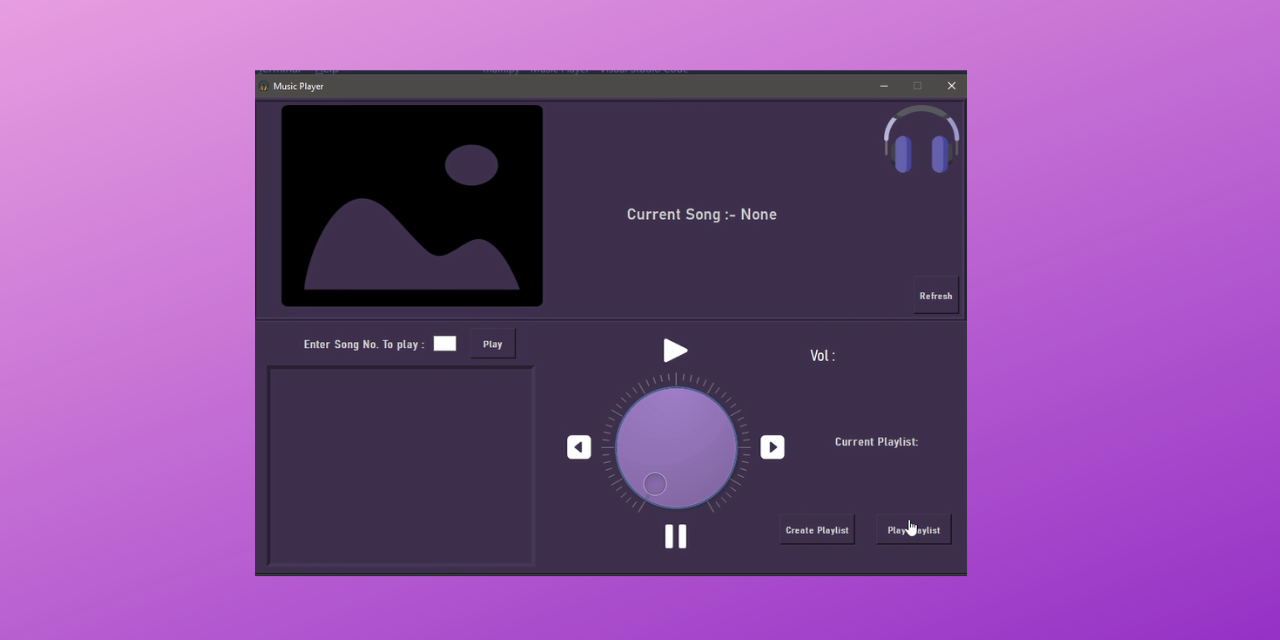The width and height of the screenshot is (1280, 640).
Task: Click the Play button next to the song number
Action: [x=492, y=343]
